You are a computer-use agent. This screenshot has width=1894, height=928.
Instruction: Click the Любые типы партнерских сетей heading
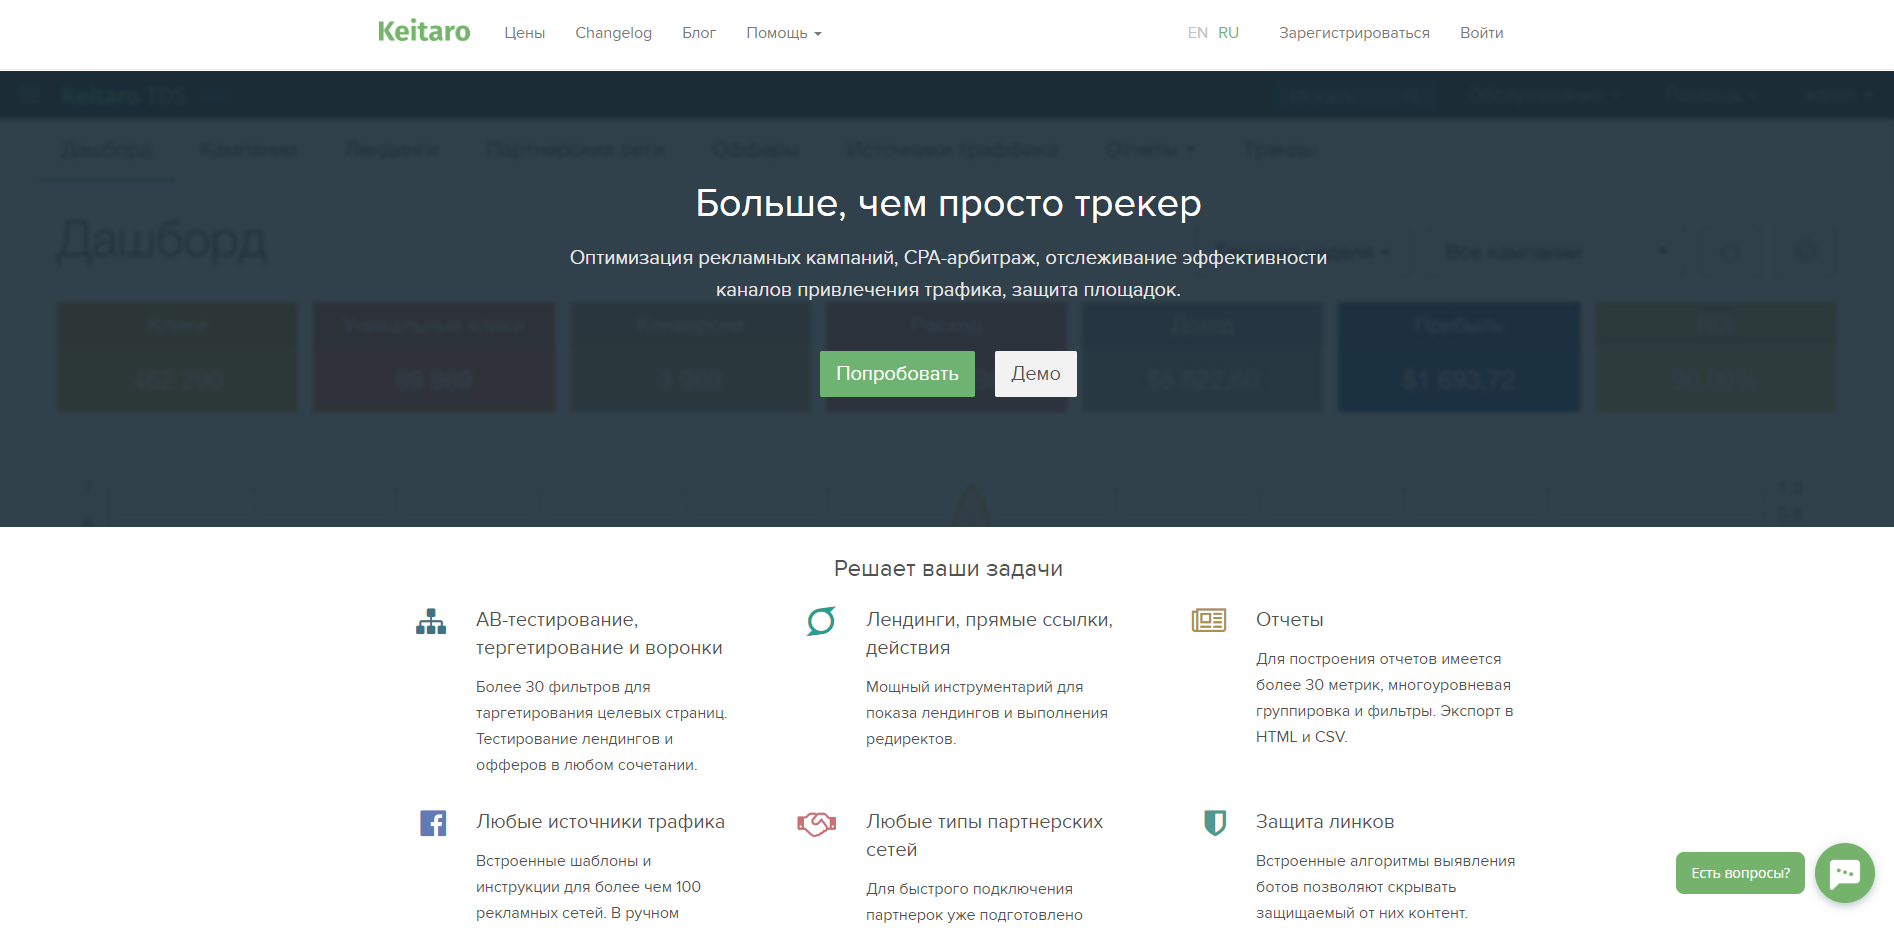[x=984, y=836]
